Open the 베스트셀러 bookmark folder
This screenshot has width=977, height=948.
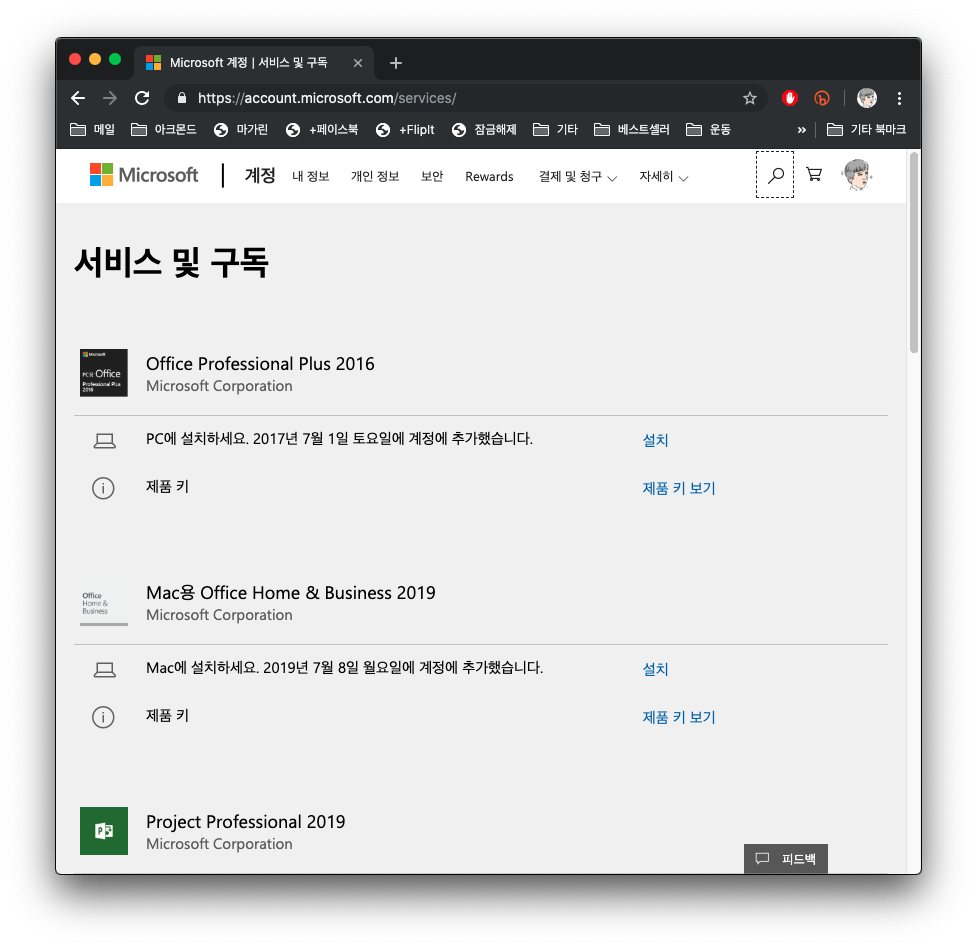pos(631,130)
